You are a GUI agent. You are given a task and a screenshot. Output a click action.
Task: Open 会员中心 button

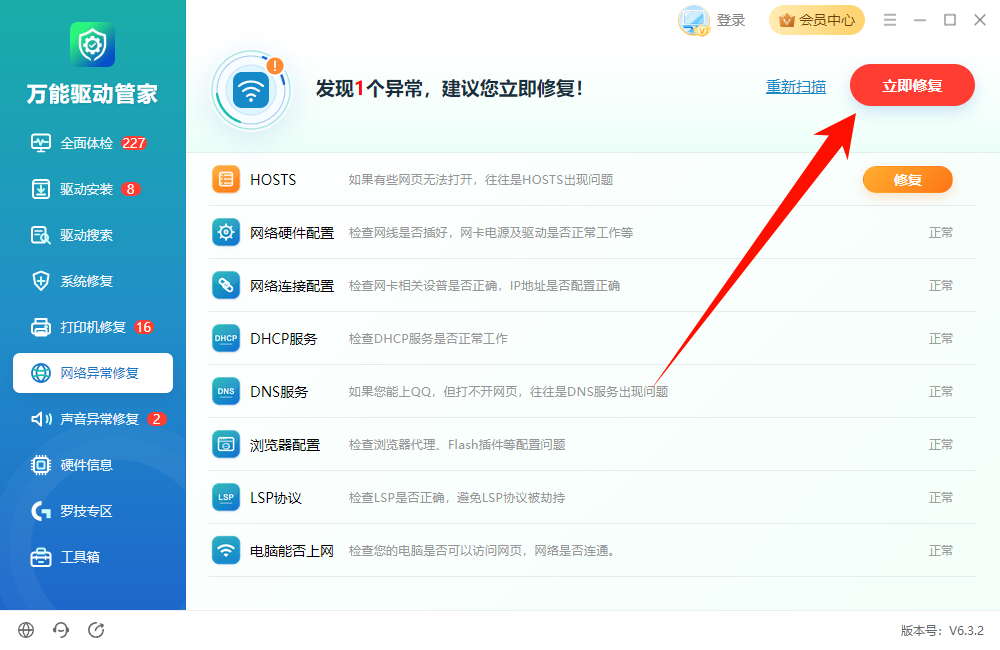click(x=817, y=20)
